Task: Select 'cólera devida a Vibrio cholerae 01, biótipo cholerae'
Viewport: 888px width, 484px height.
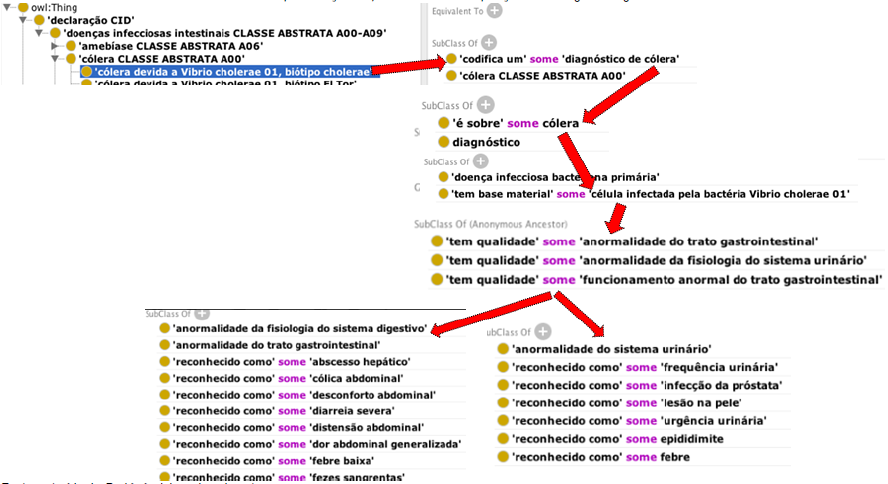Action: 231,72
